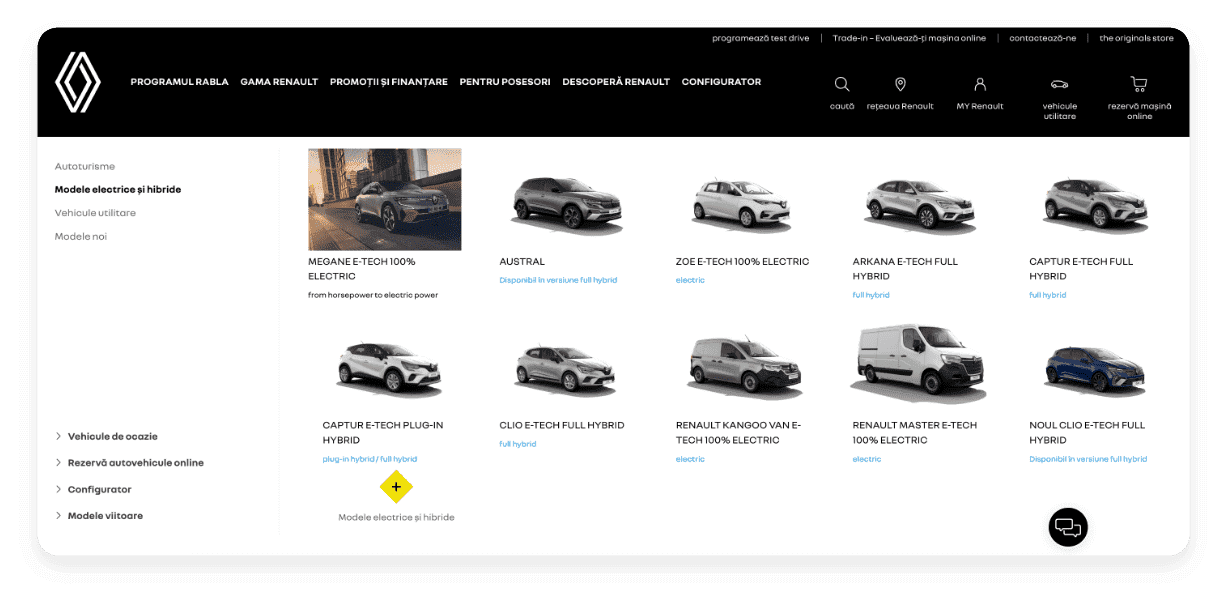Open CONFIGURATOR top menu item

tap(721, 82)
